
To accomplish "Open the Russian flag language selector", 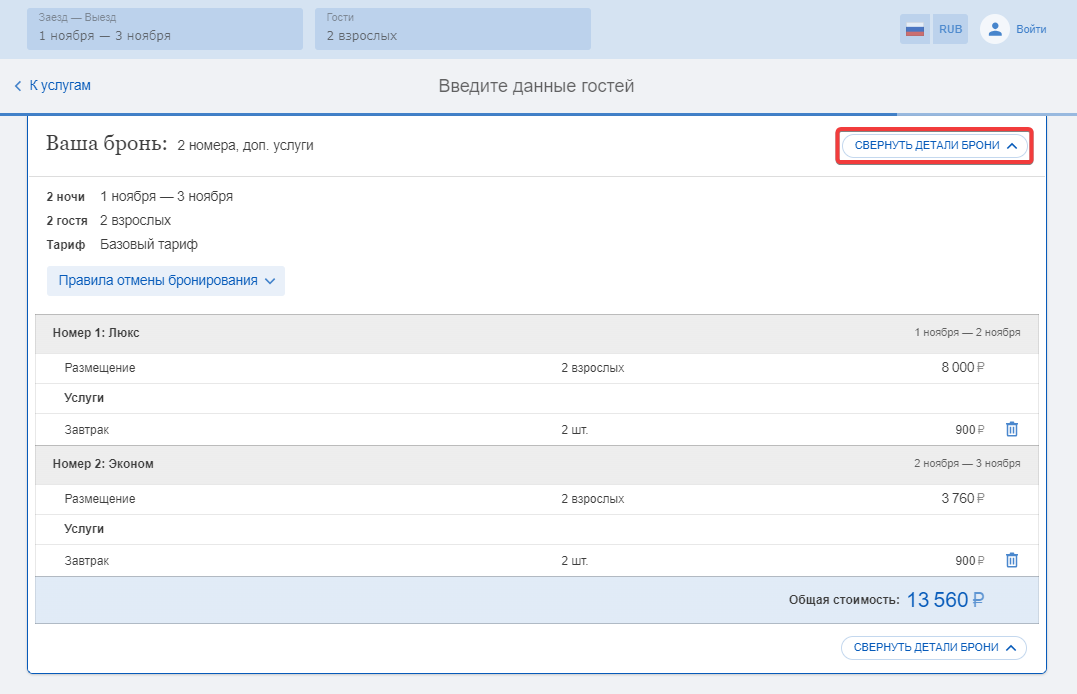I will click(915, 29).
